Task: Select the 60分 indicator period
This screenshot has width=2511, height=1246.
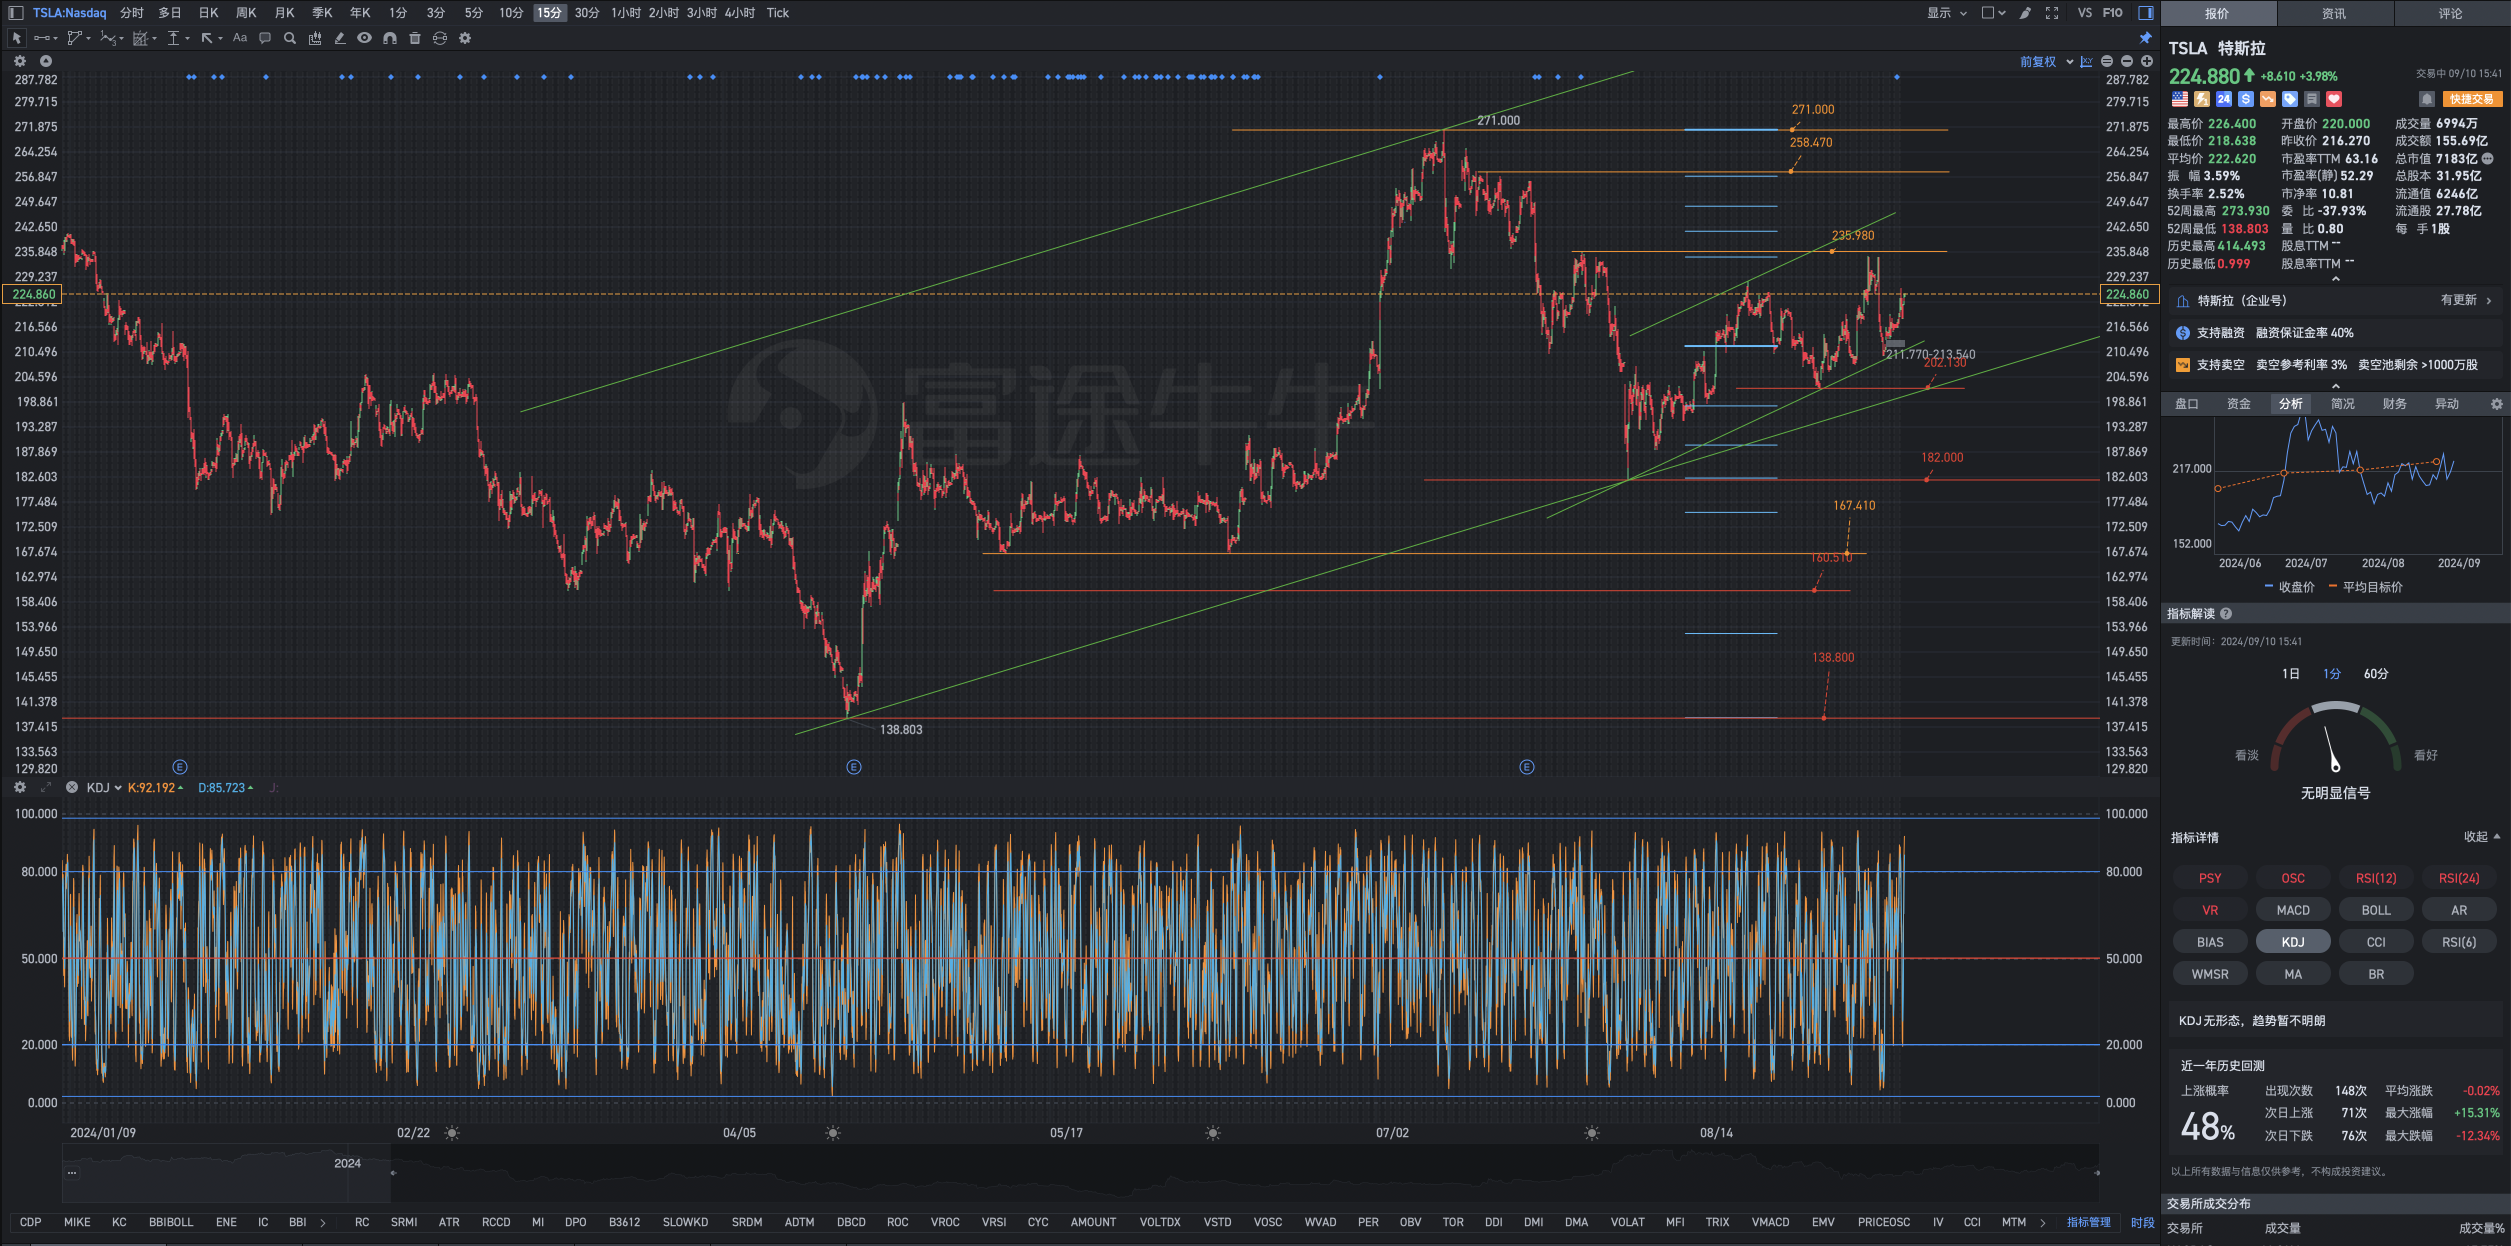Action: point(2376,674)
